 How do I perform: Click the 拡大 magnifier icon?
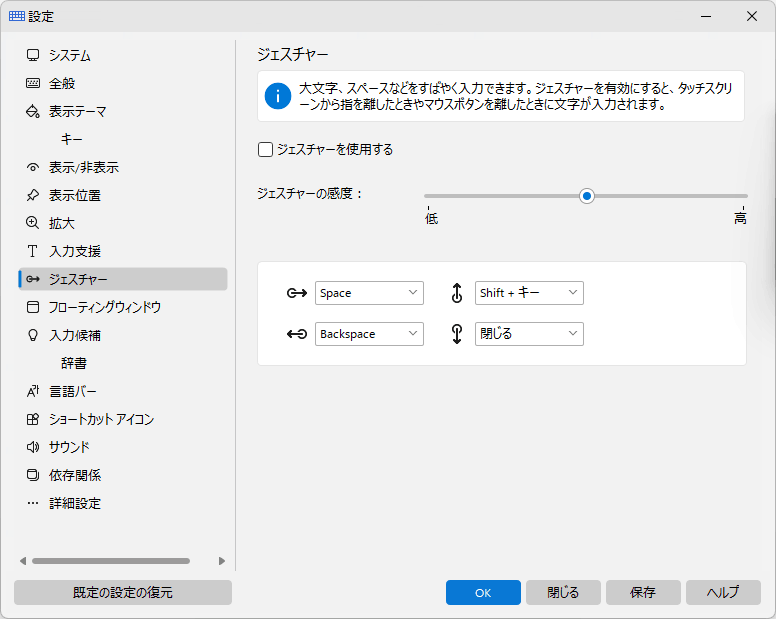point(33,223)
